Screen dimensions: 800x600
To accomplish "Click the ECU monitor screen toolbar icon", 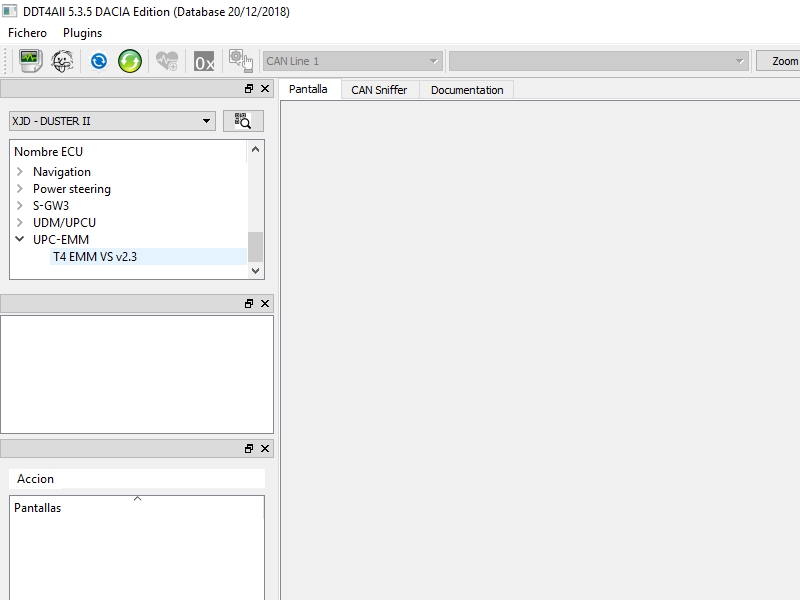I will [x=30, y=61].
